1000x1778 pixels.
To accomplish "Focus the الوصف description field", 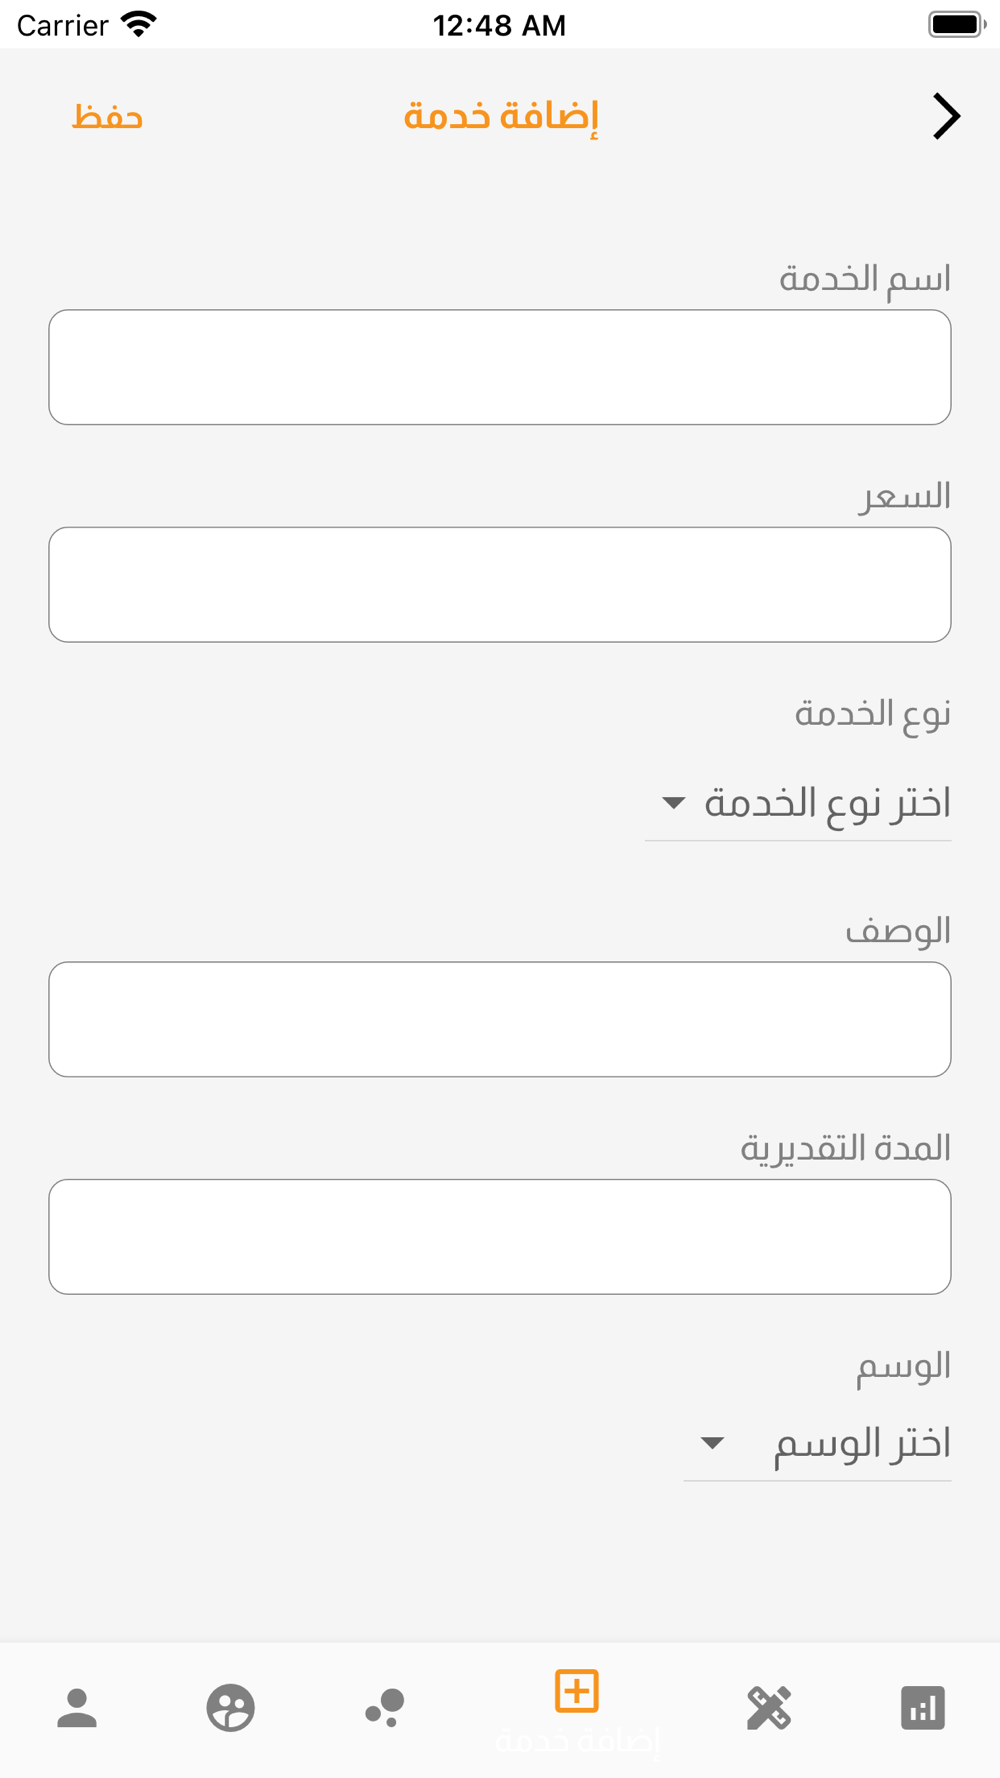I will 500,1019.
